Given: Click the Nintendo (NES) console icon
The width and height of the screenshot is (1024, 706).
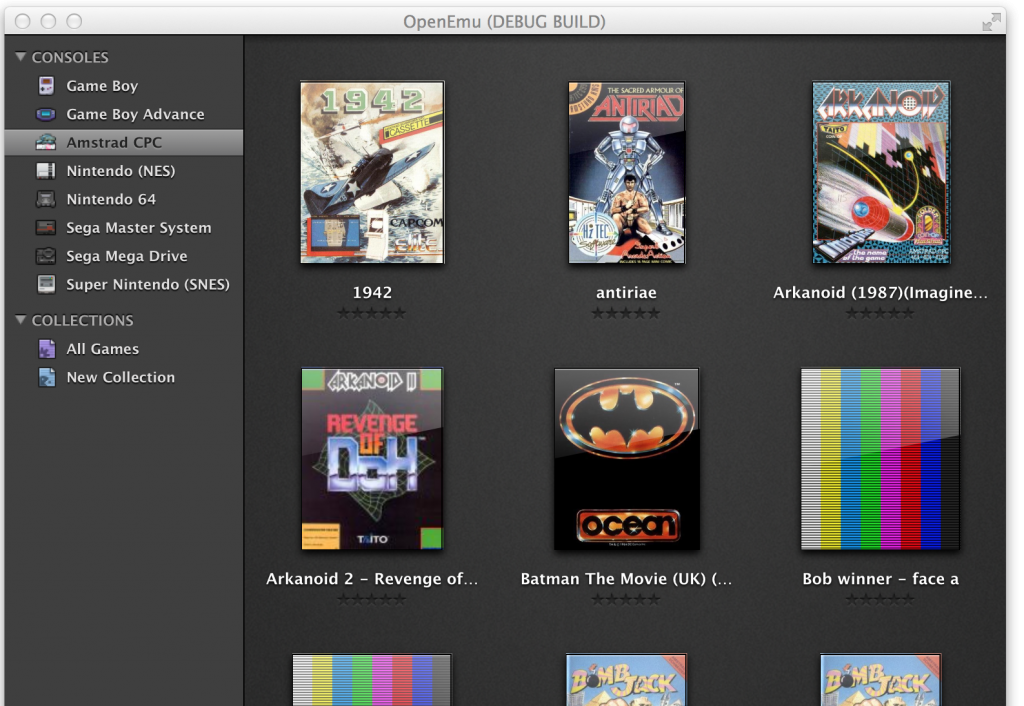Looking at the screenshot, I should (46, 171).
